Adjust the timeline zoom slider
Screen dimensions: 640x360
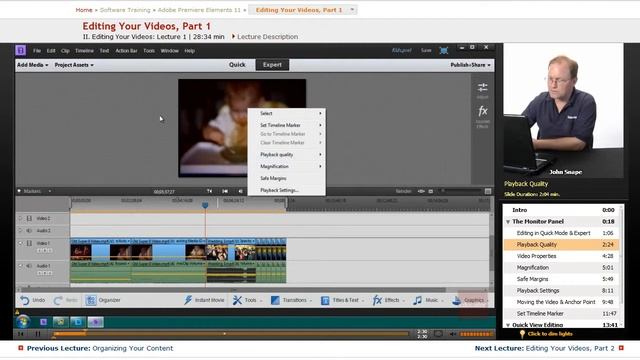[x=461, y=191]
